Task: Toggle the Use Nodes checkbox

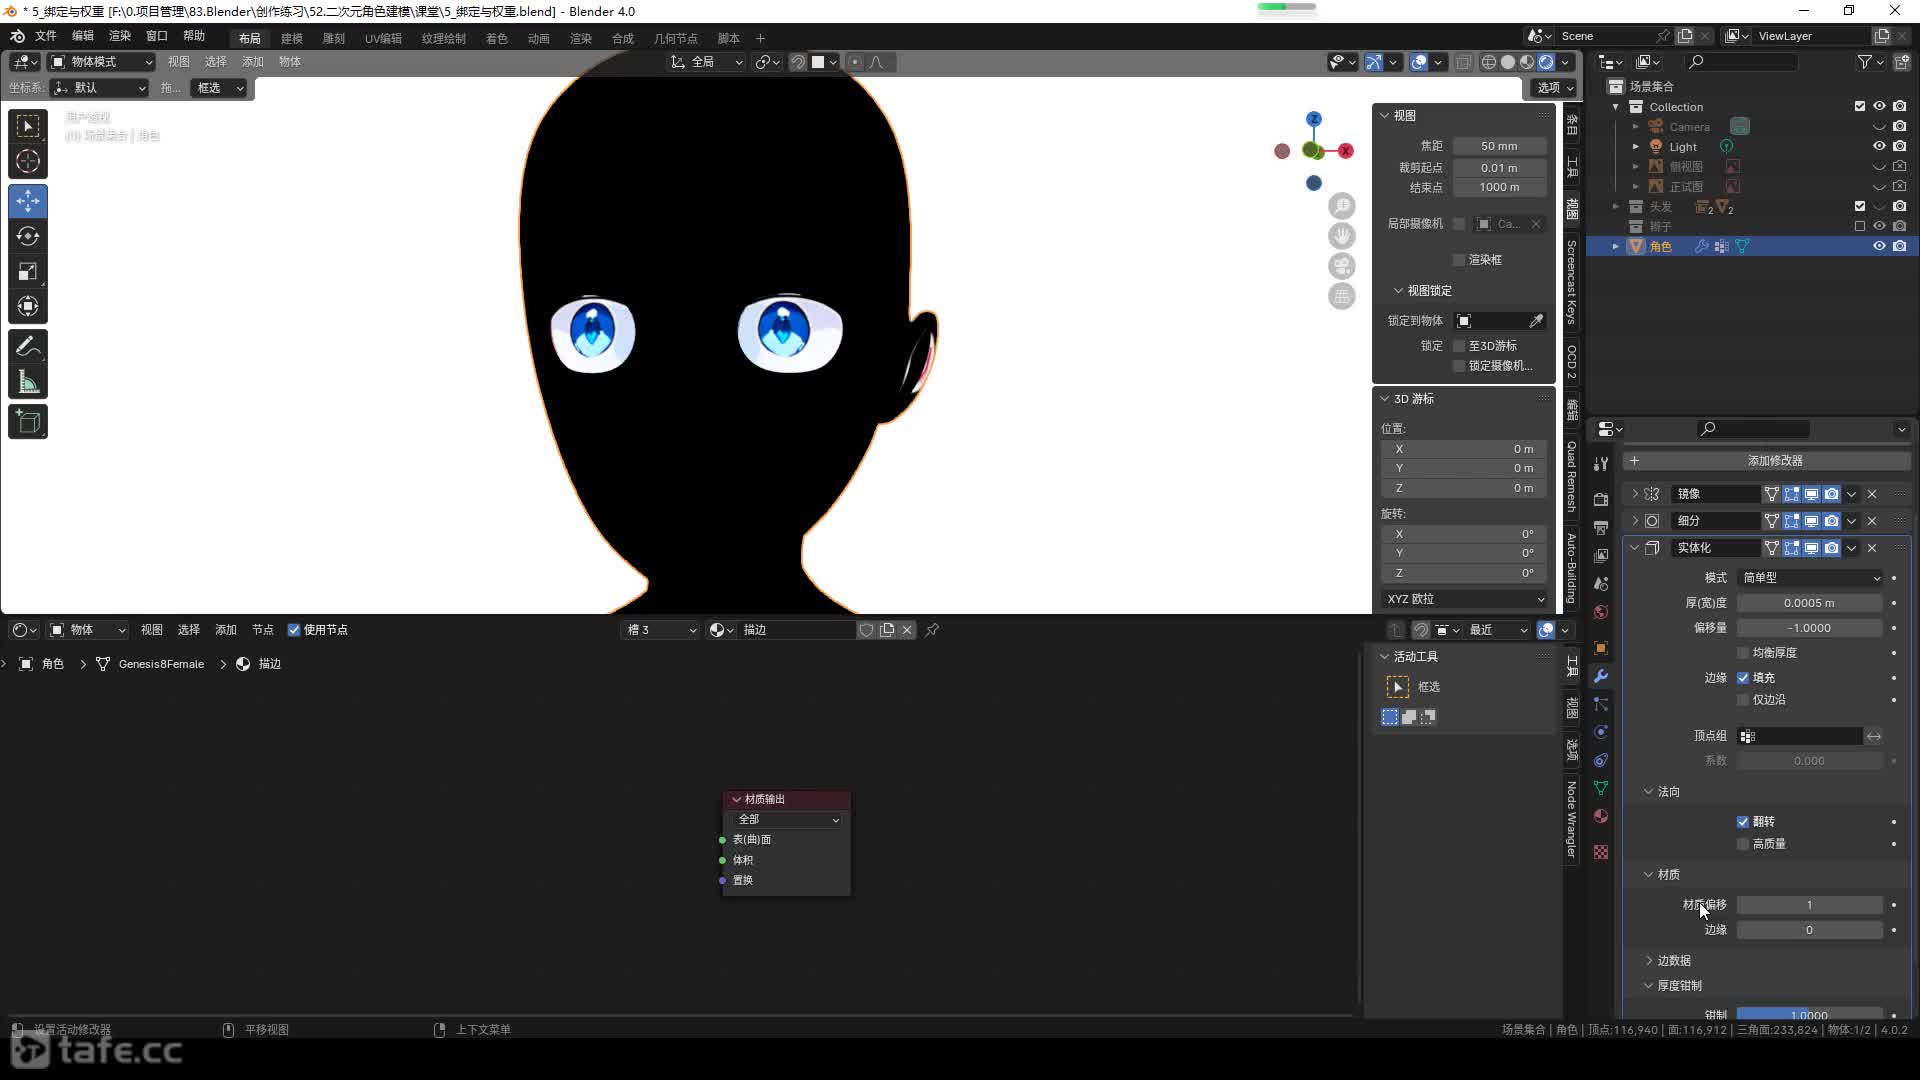Action: click(294, 630)
